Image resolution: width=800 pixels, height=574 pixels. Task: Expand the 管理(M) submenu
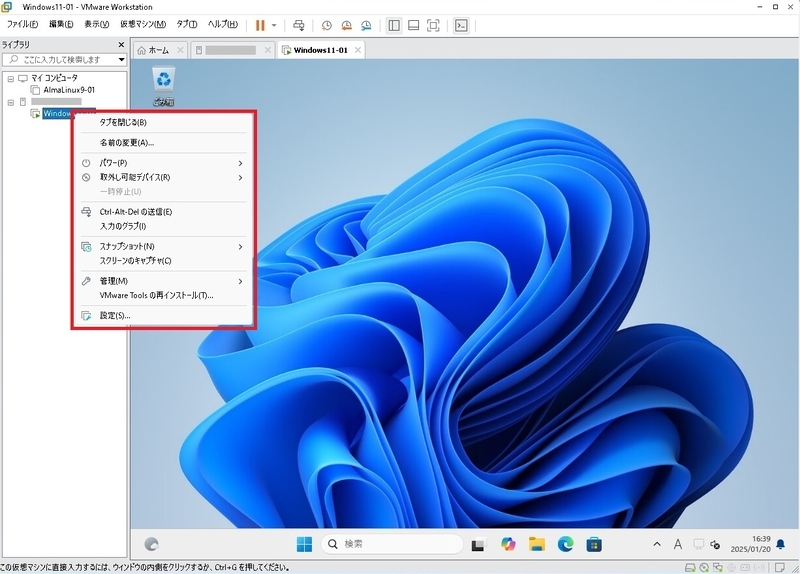point(163,281)
